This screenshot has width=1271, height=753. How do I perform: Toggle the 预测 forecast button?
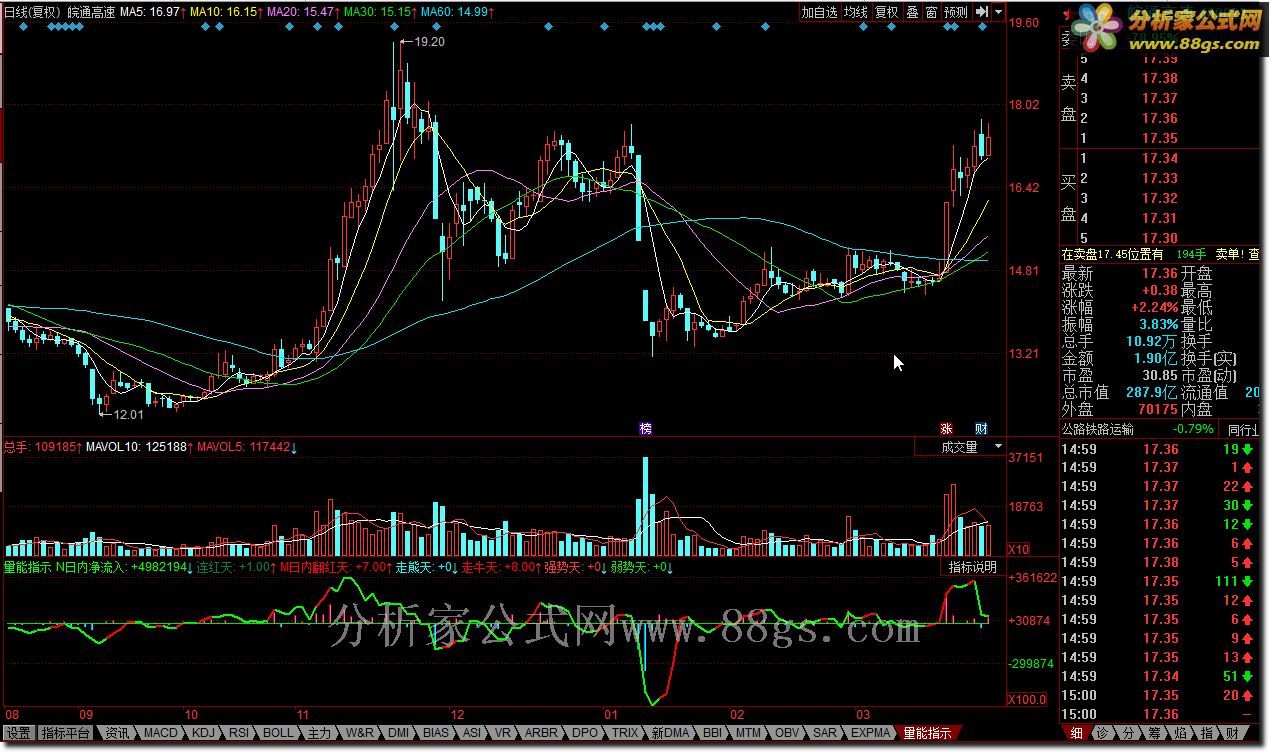click(956, 12)
